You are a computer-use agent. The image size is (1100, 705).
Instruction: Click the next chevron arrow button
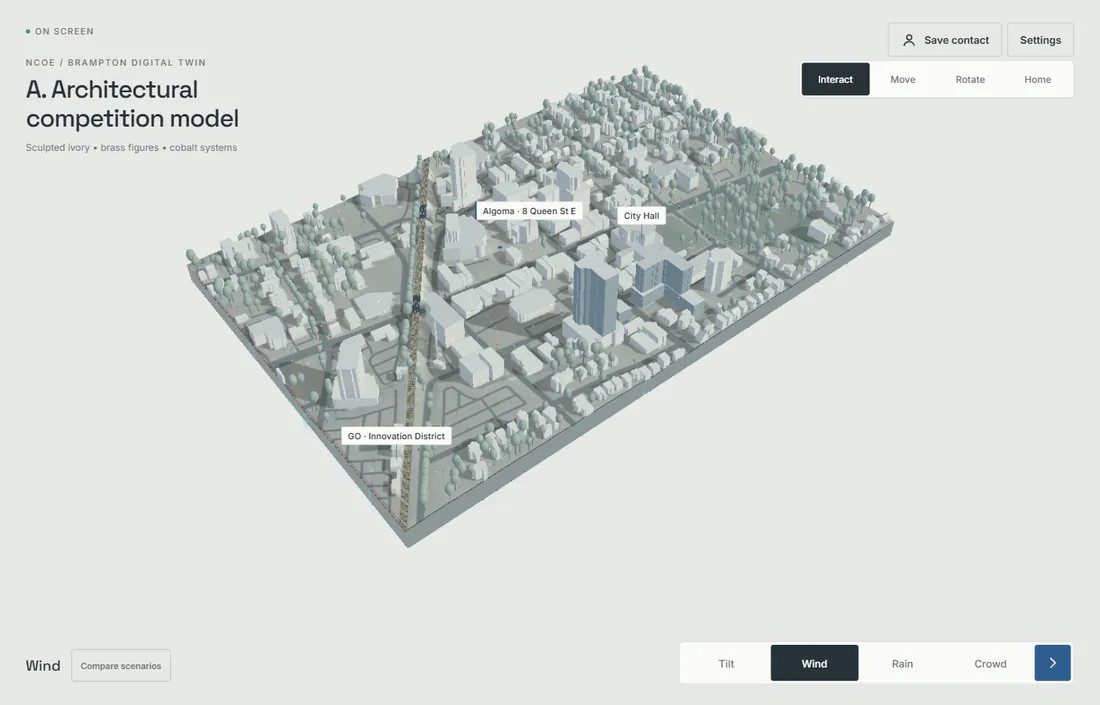tap(1052, 663)
